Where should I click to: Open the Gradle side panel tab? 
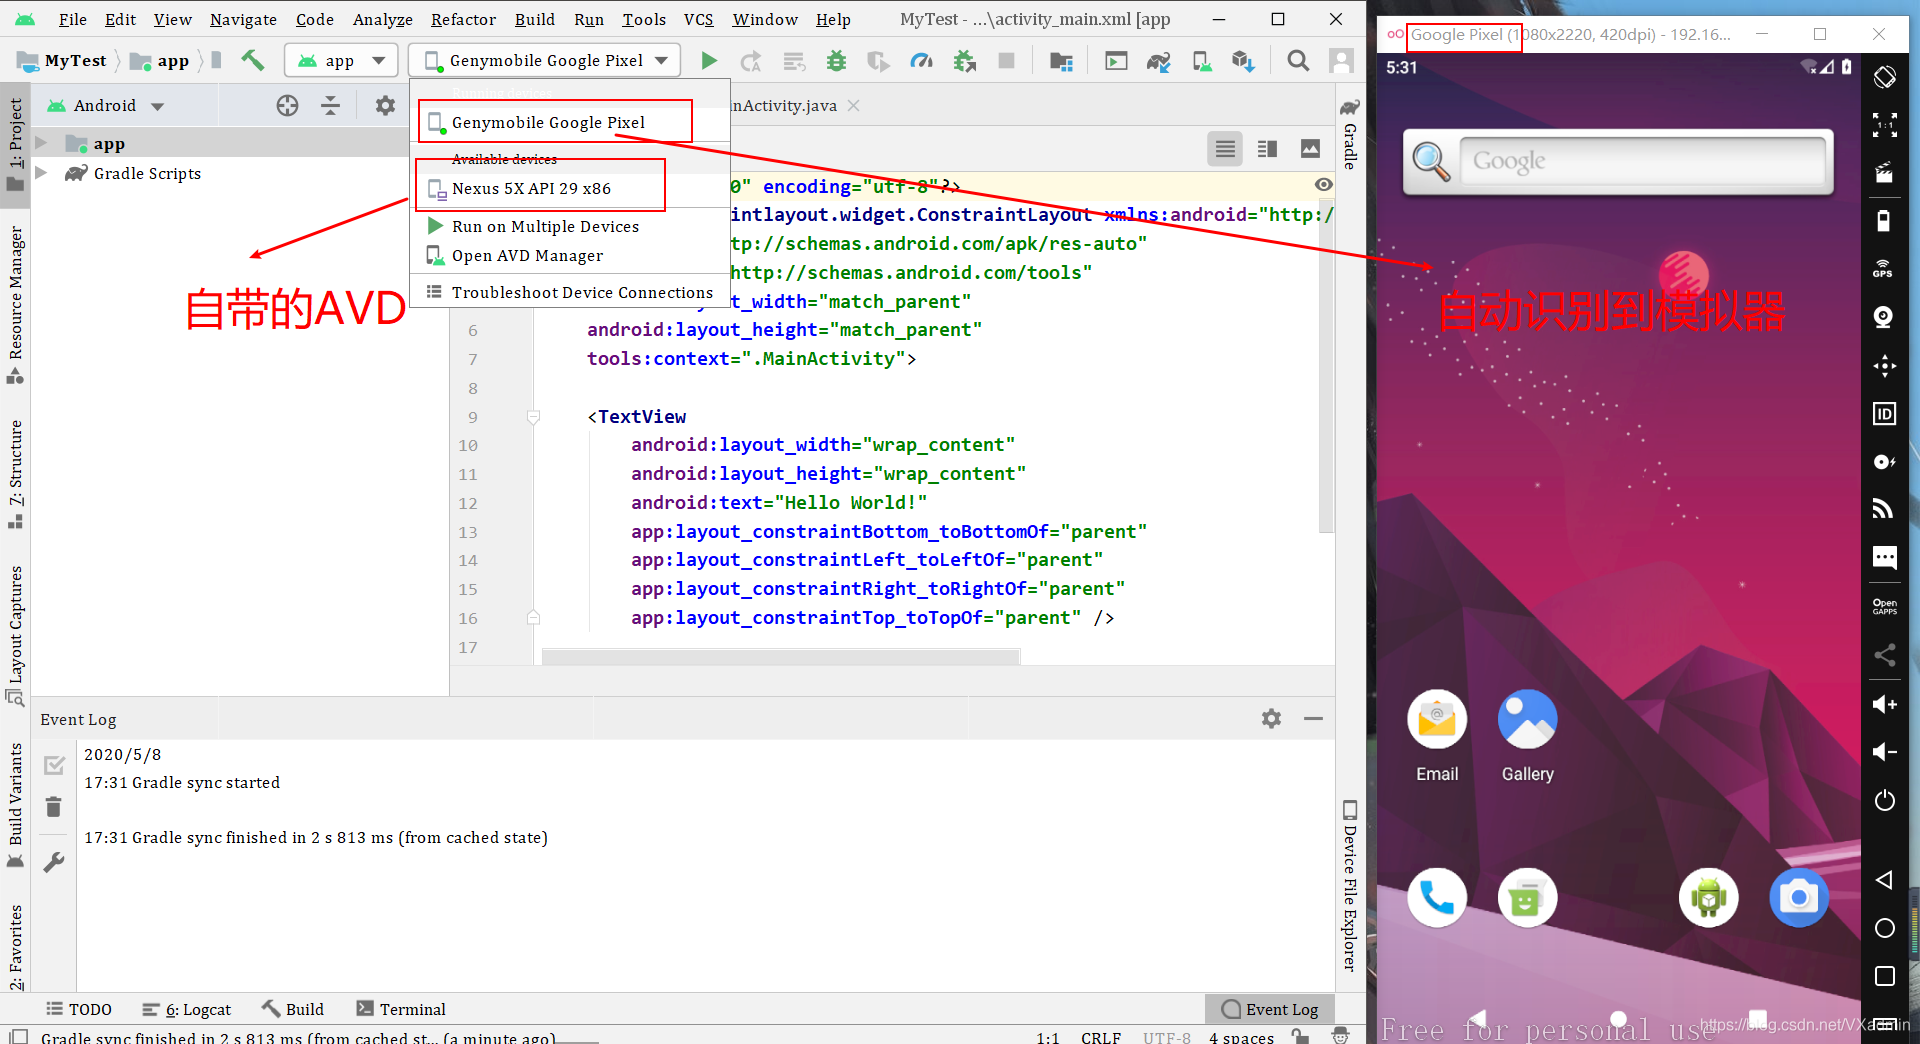point(1350,135)
